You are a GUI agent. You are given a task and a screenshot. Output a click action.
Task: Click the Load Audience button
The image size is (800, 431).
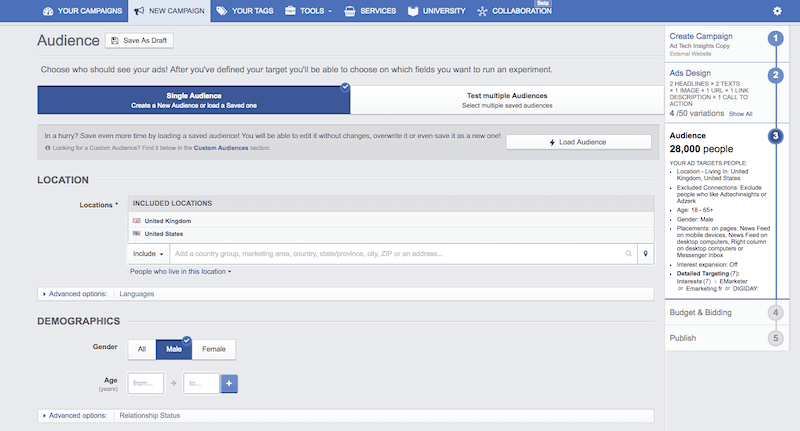(579, 142)
